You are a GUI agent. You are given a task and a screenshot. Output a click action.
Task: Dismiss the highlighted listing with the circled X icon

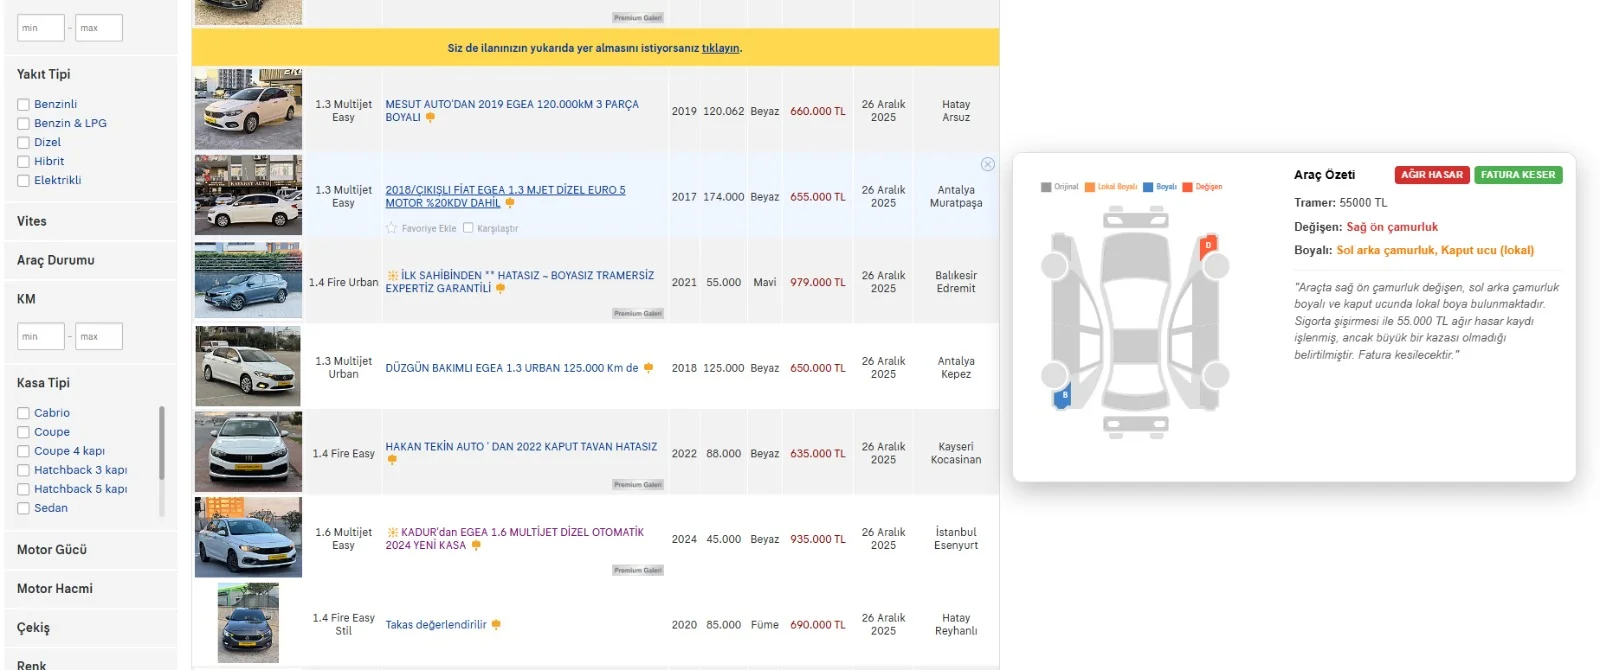click(988, 164)
